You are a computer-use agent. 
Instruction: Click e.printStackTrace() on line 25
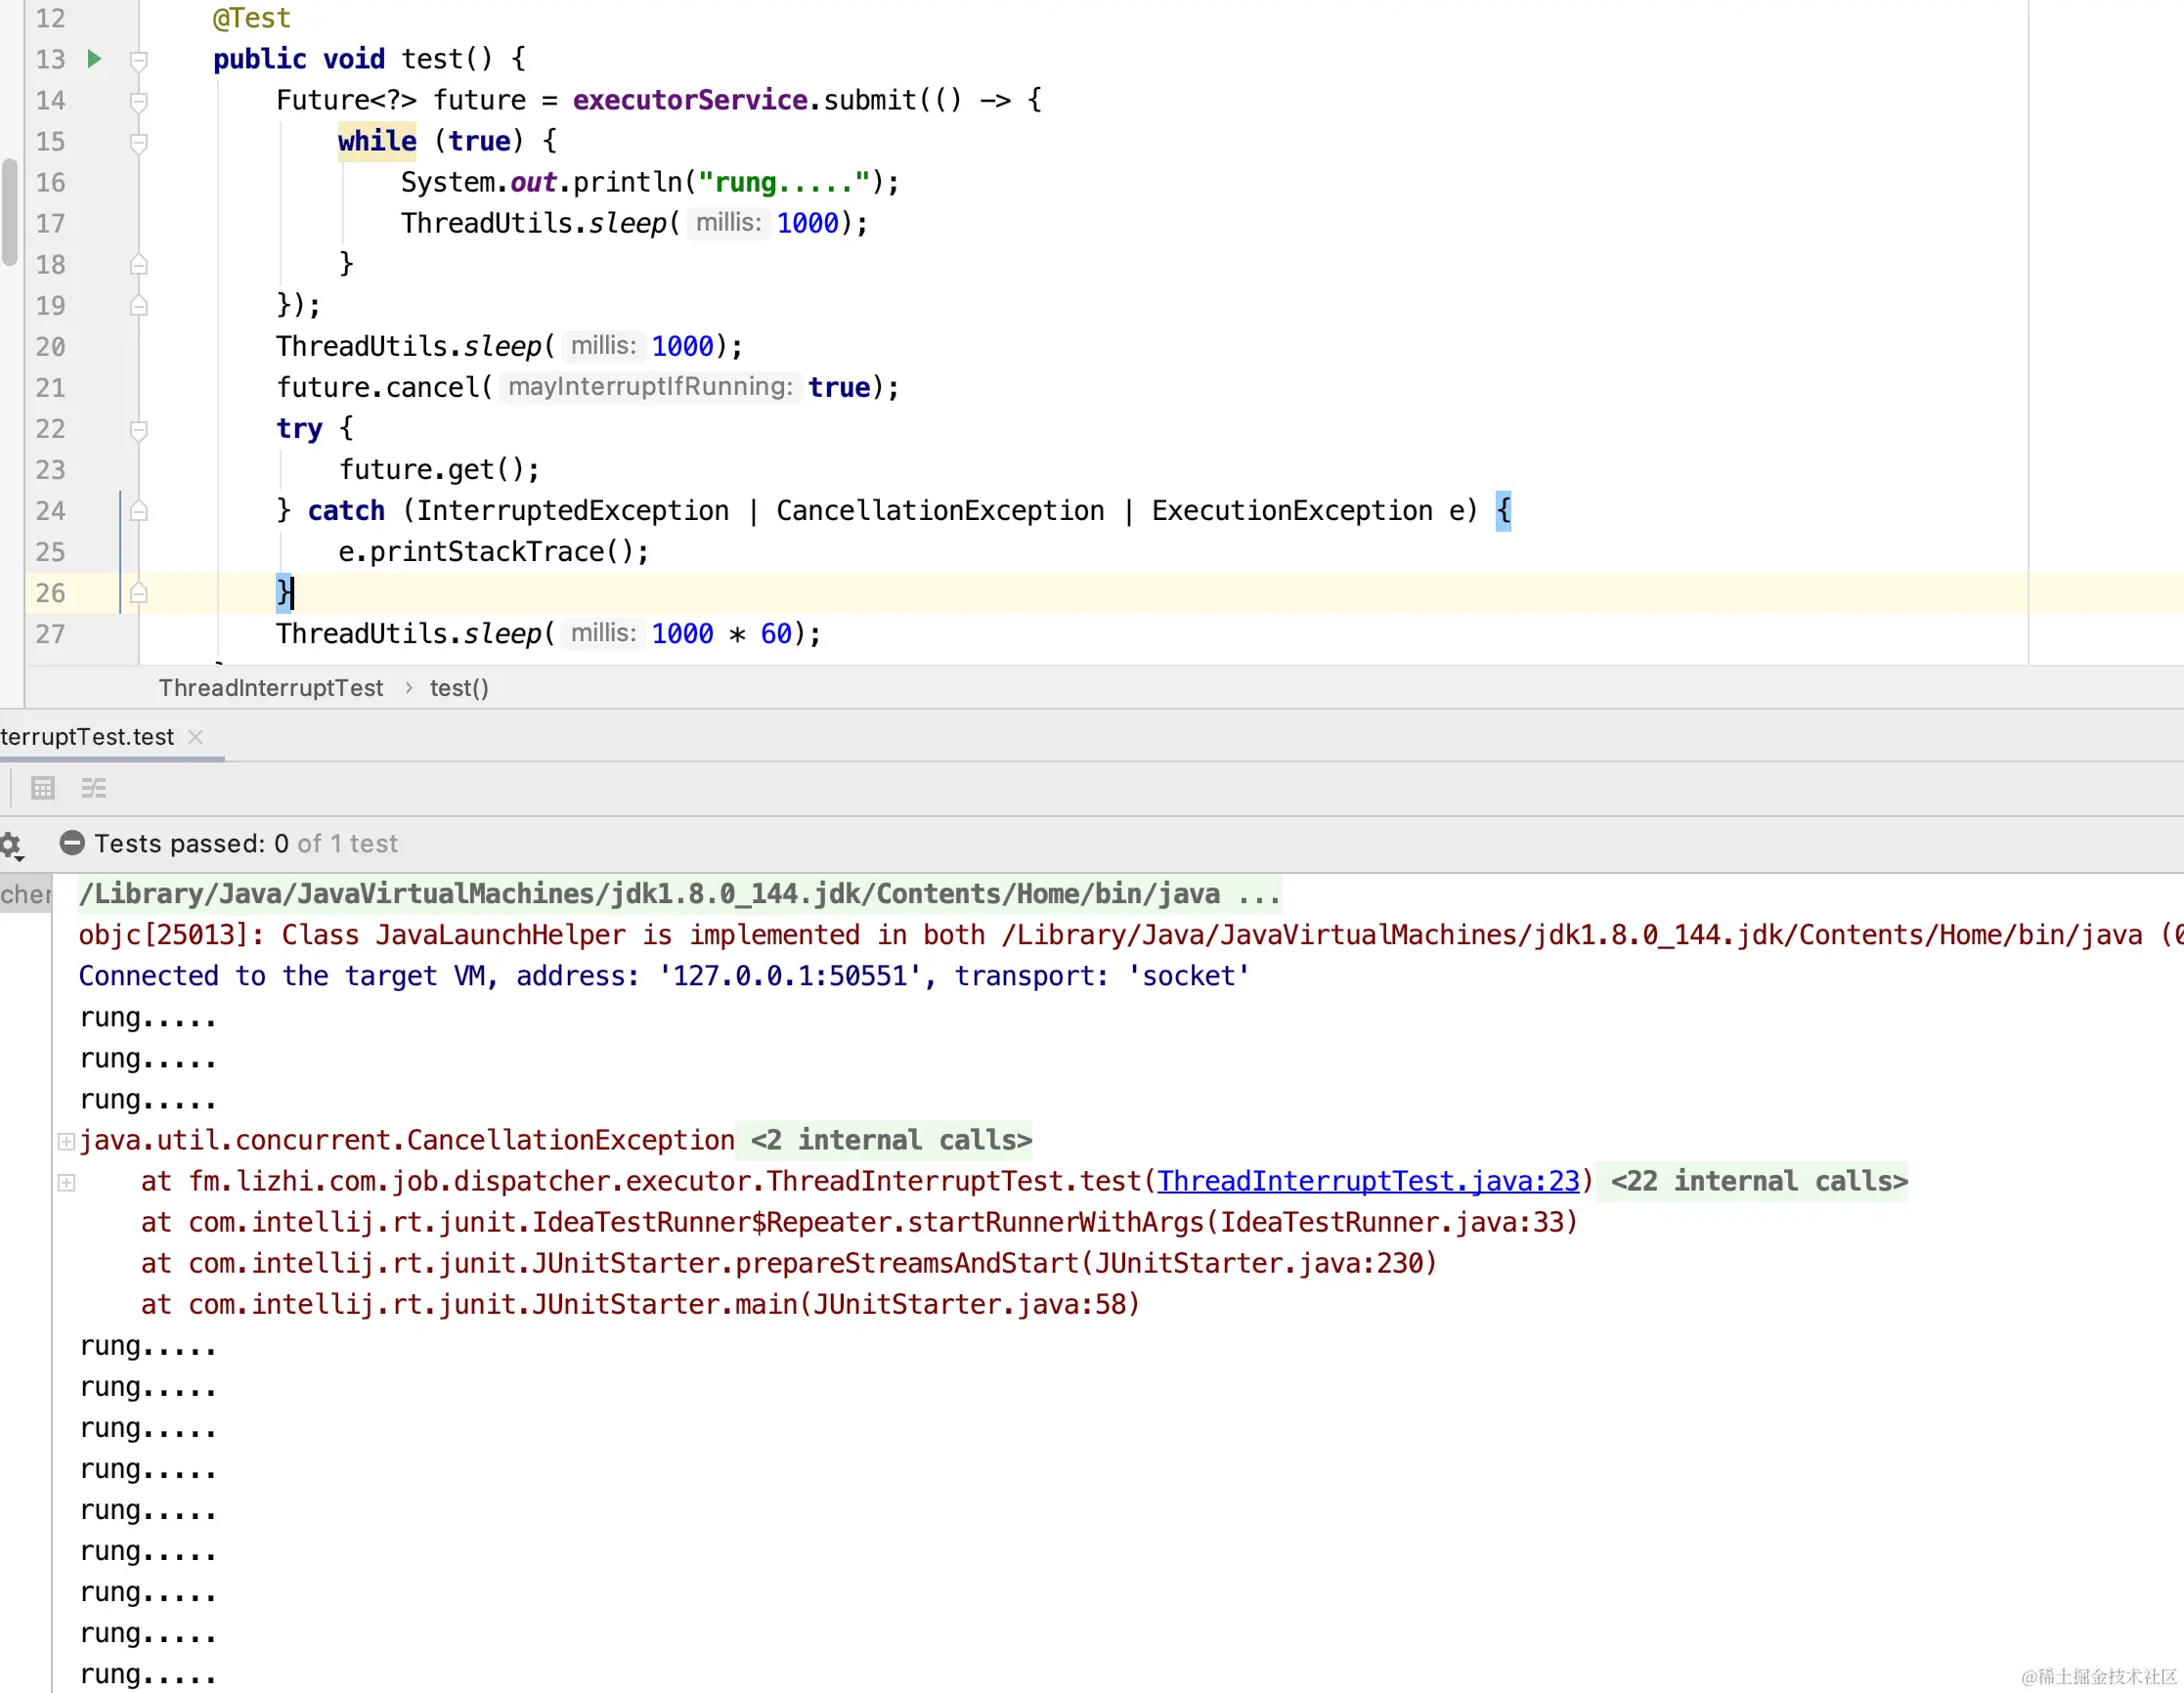(494, 552)
